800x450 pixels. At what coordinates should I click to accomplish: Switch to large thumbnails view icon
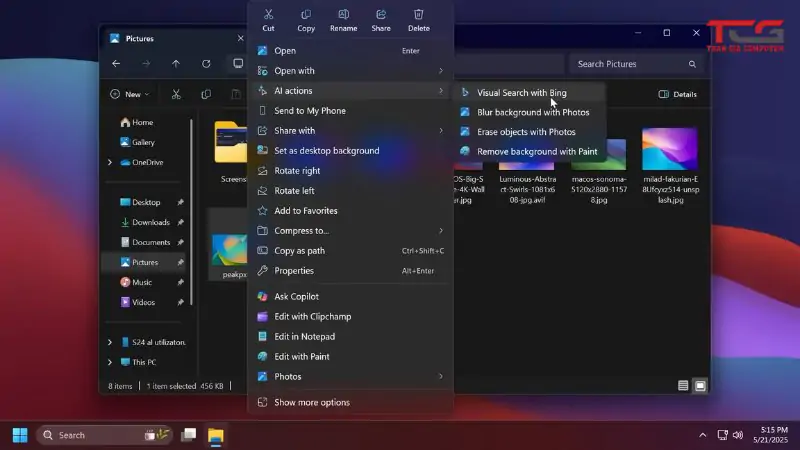(700, 386)
